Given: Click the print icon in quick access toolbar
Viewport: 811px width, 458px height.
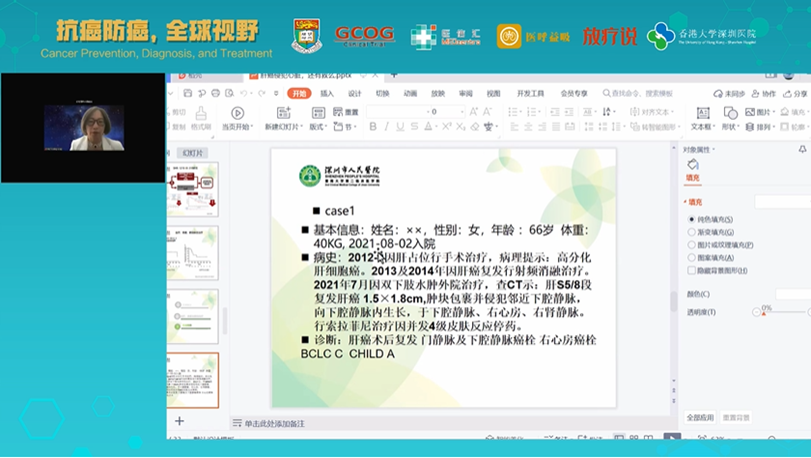Looking at the screenshot, I should (x=215, y=93).
